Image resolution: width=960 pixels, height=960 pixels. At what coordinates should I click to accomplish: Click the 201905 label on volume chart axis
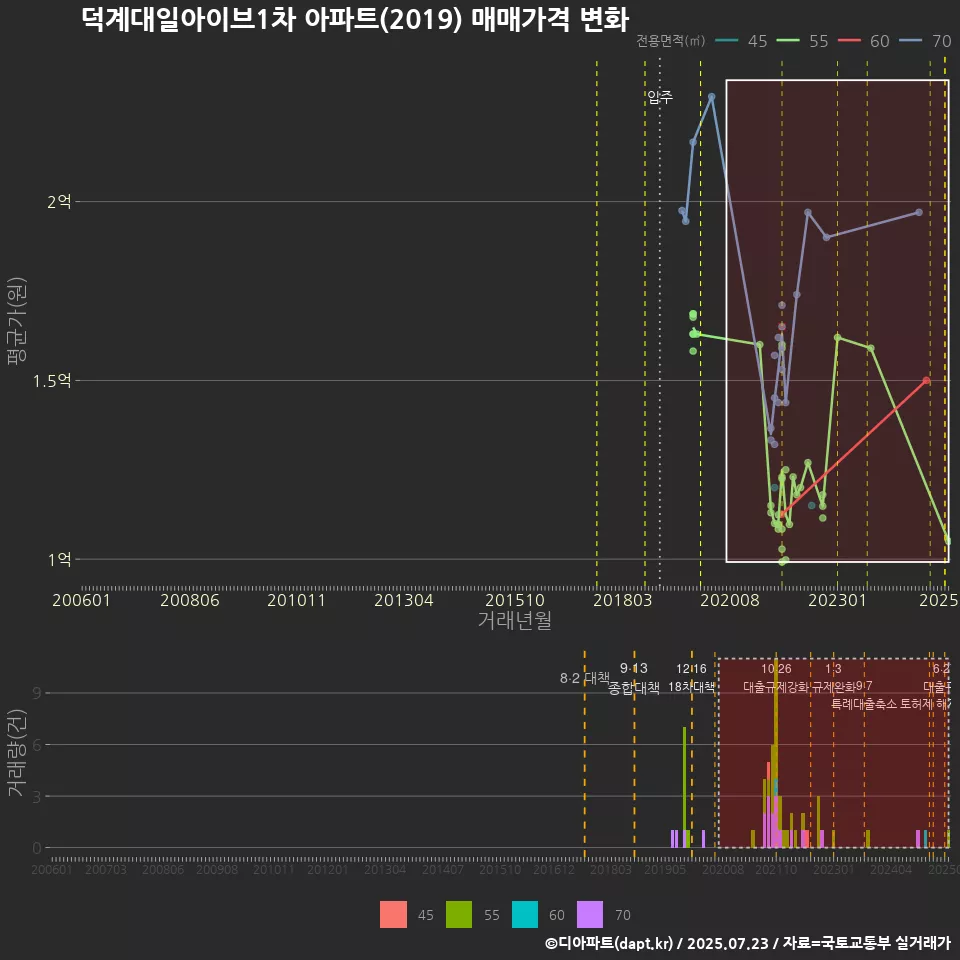(x=665, y=869)
